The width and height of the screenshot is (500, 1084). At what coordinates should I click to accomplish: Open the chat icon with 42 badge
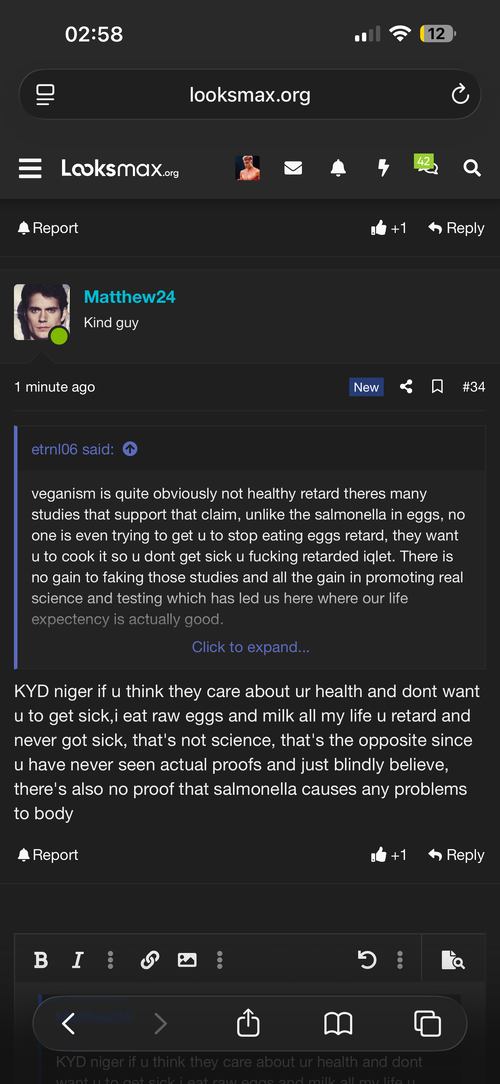(x=426, y=166)
